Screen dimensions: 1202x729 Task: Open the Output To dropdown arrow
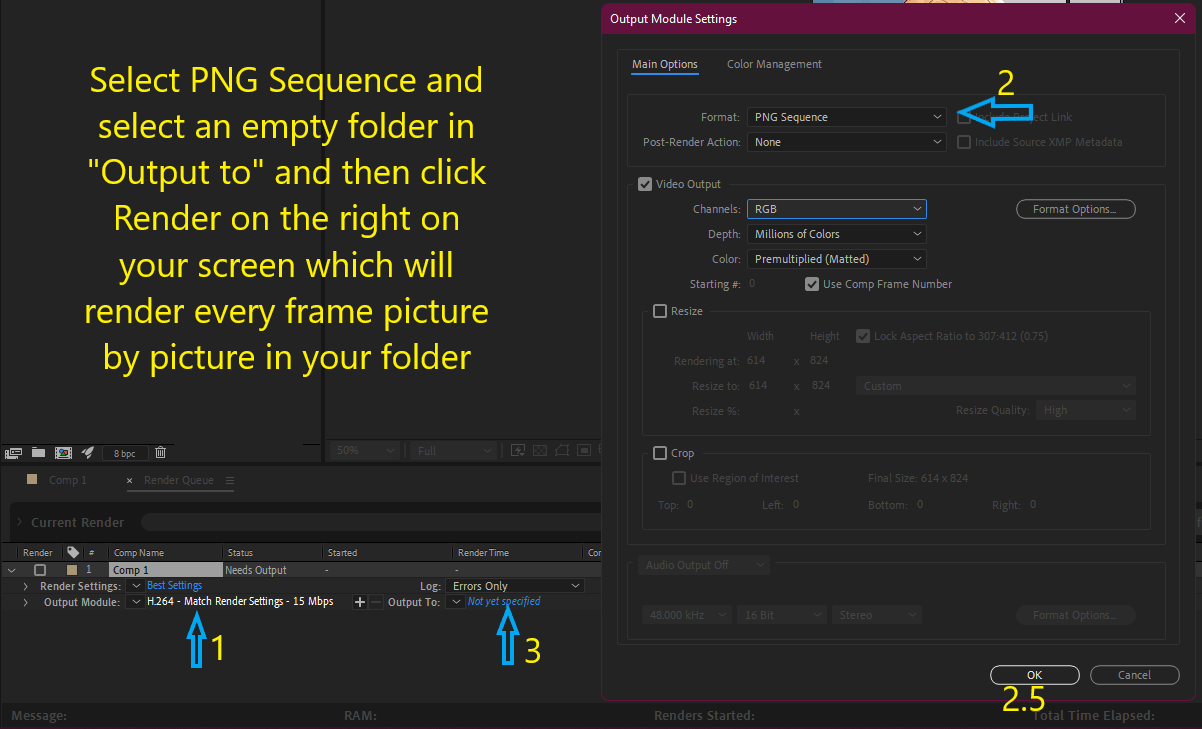456,602
